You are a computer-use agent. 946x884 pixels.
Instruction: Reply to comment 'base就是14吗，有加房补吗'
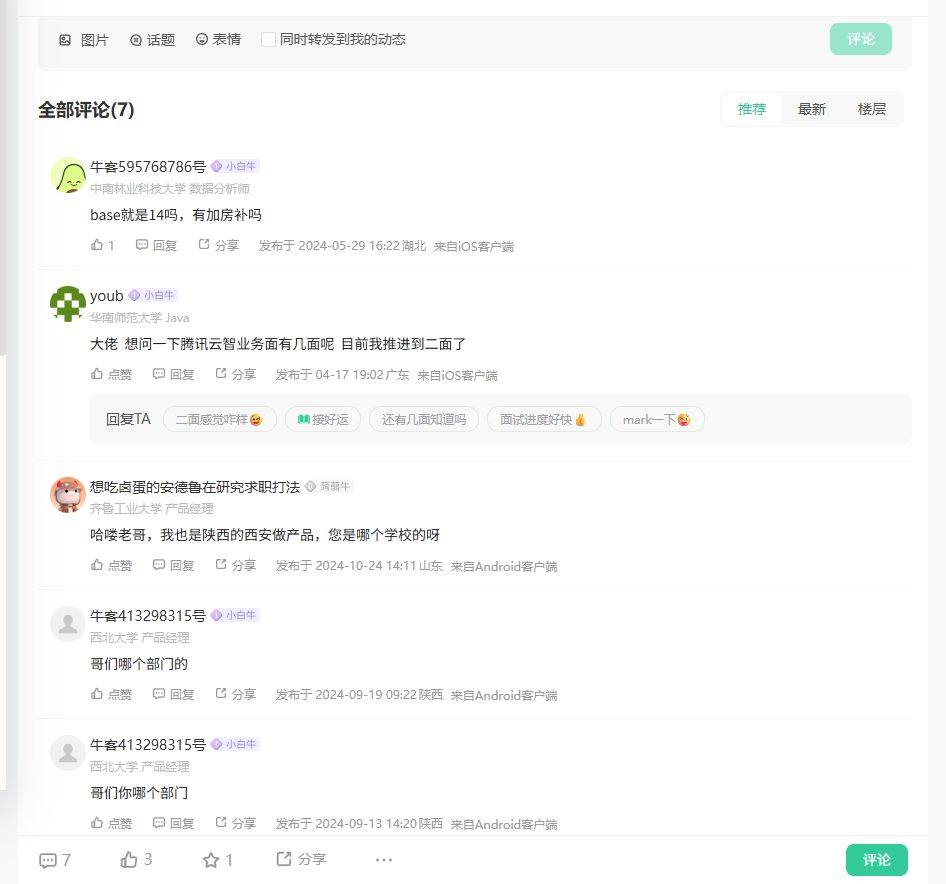pyautogui.click(x=156, y=245)
